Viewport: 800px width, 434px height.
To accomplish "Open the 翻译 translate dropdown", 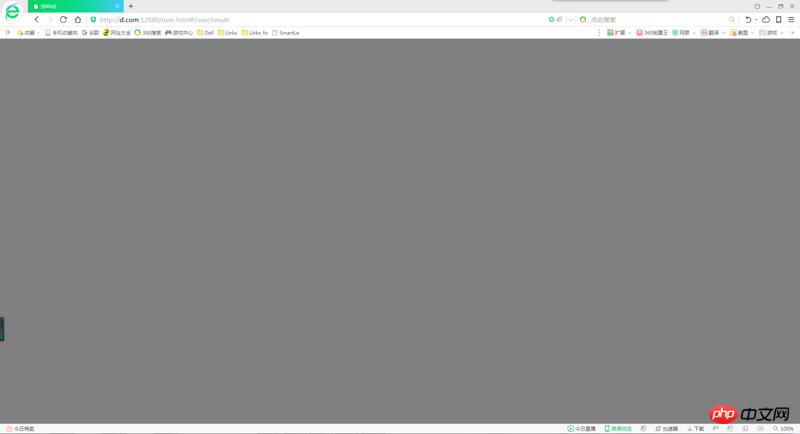I will [713, 32].
